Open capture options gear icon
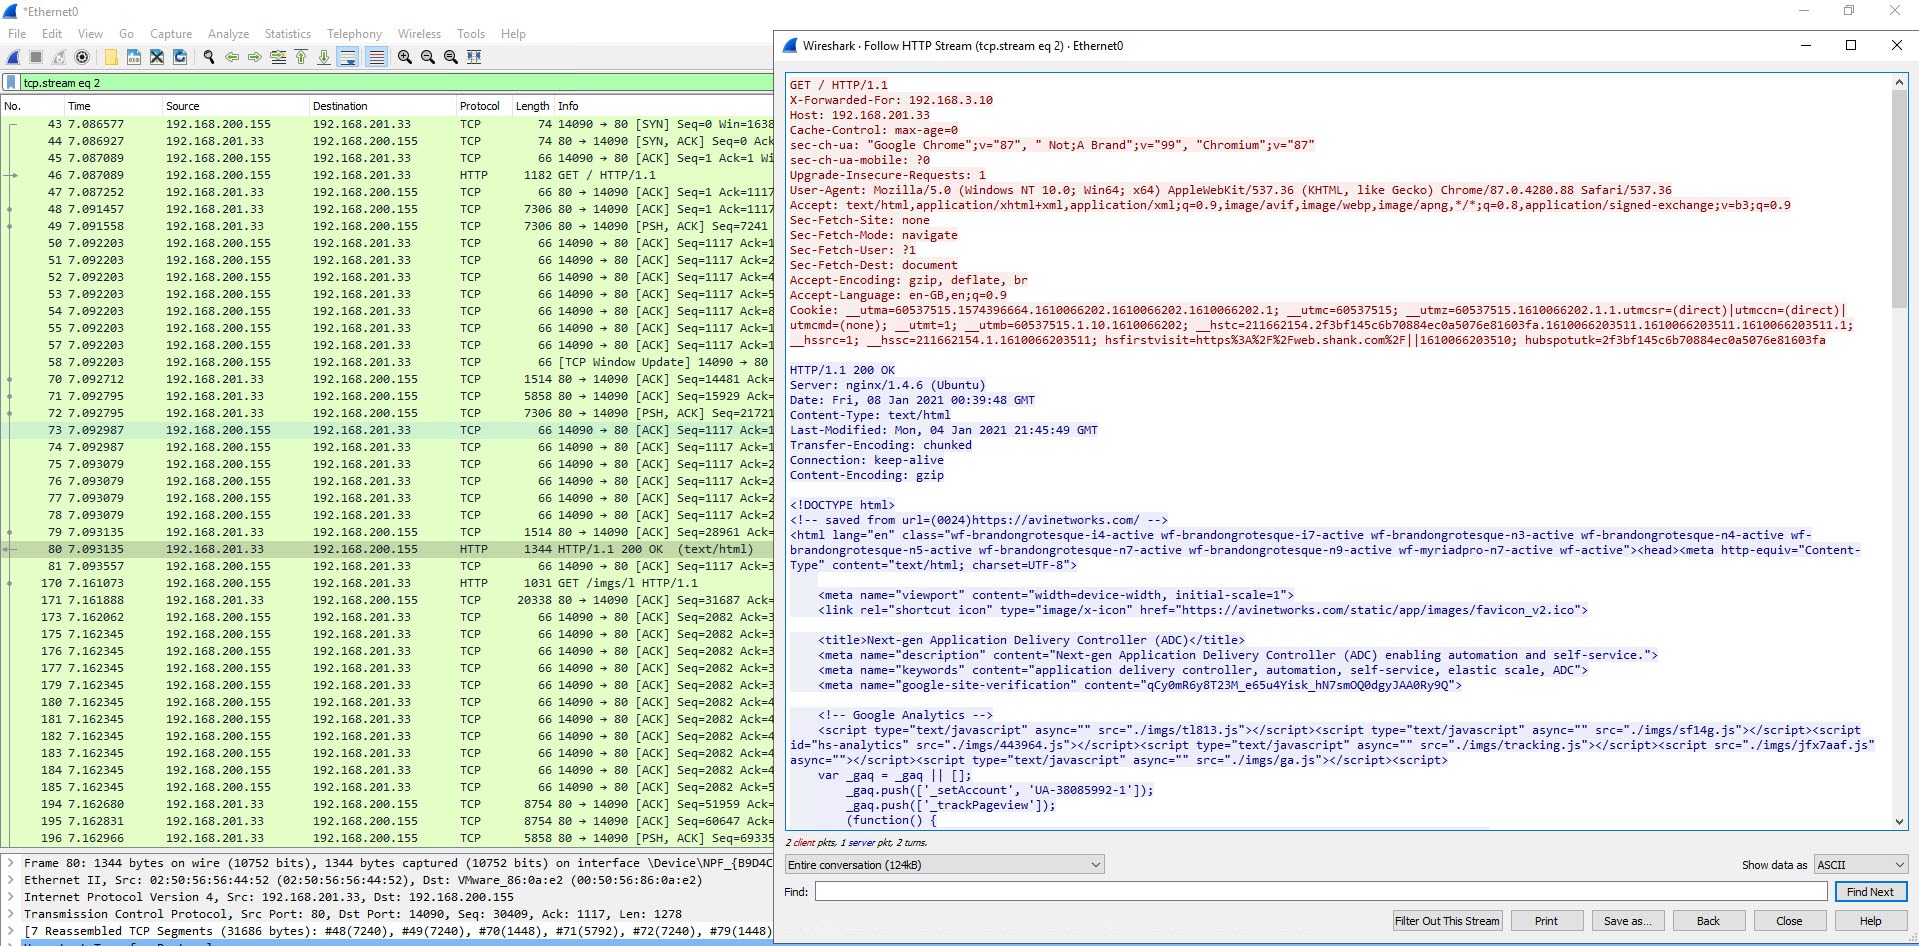 coord(82,57)
